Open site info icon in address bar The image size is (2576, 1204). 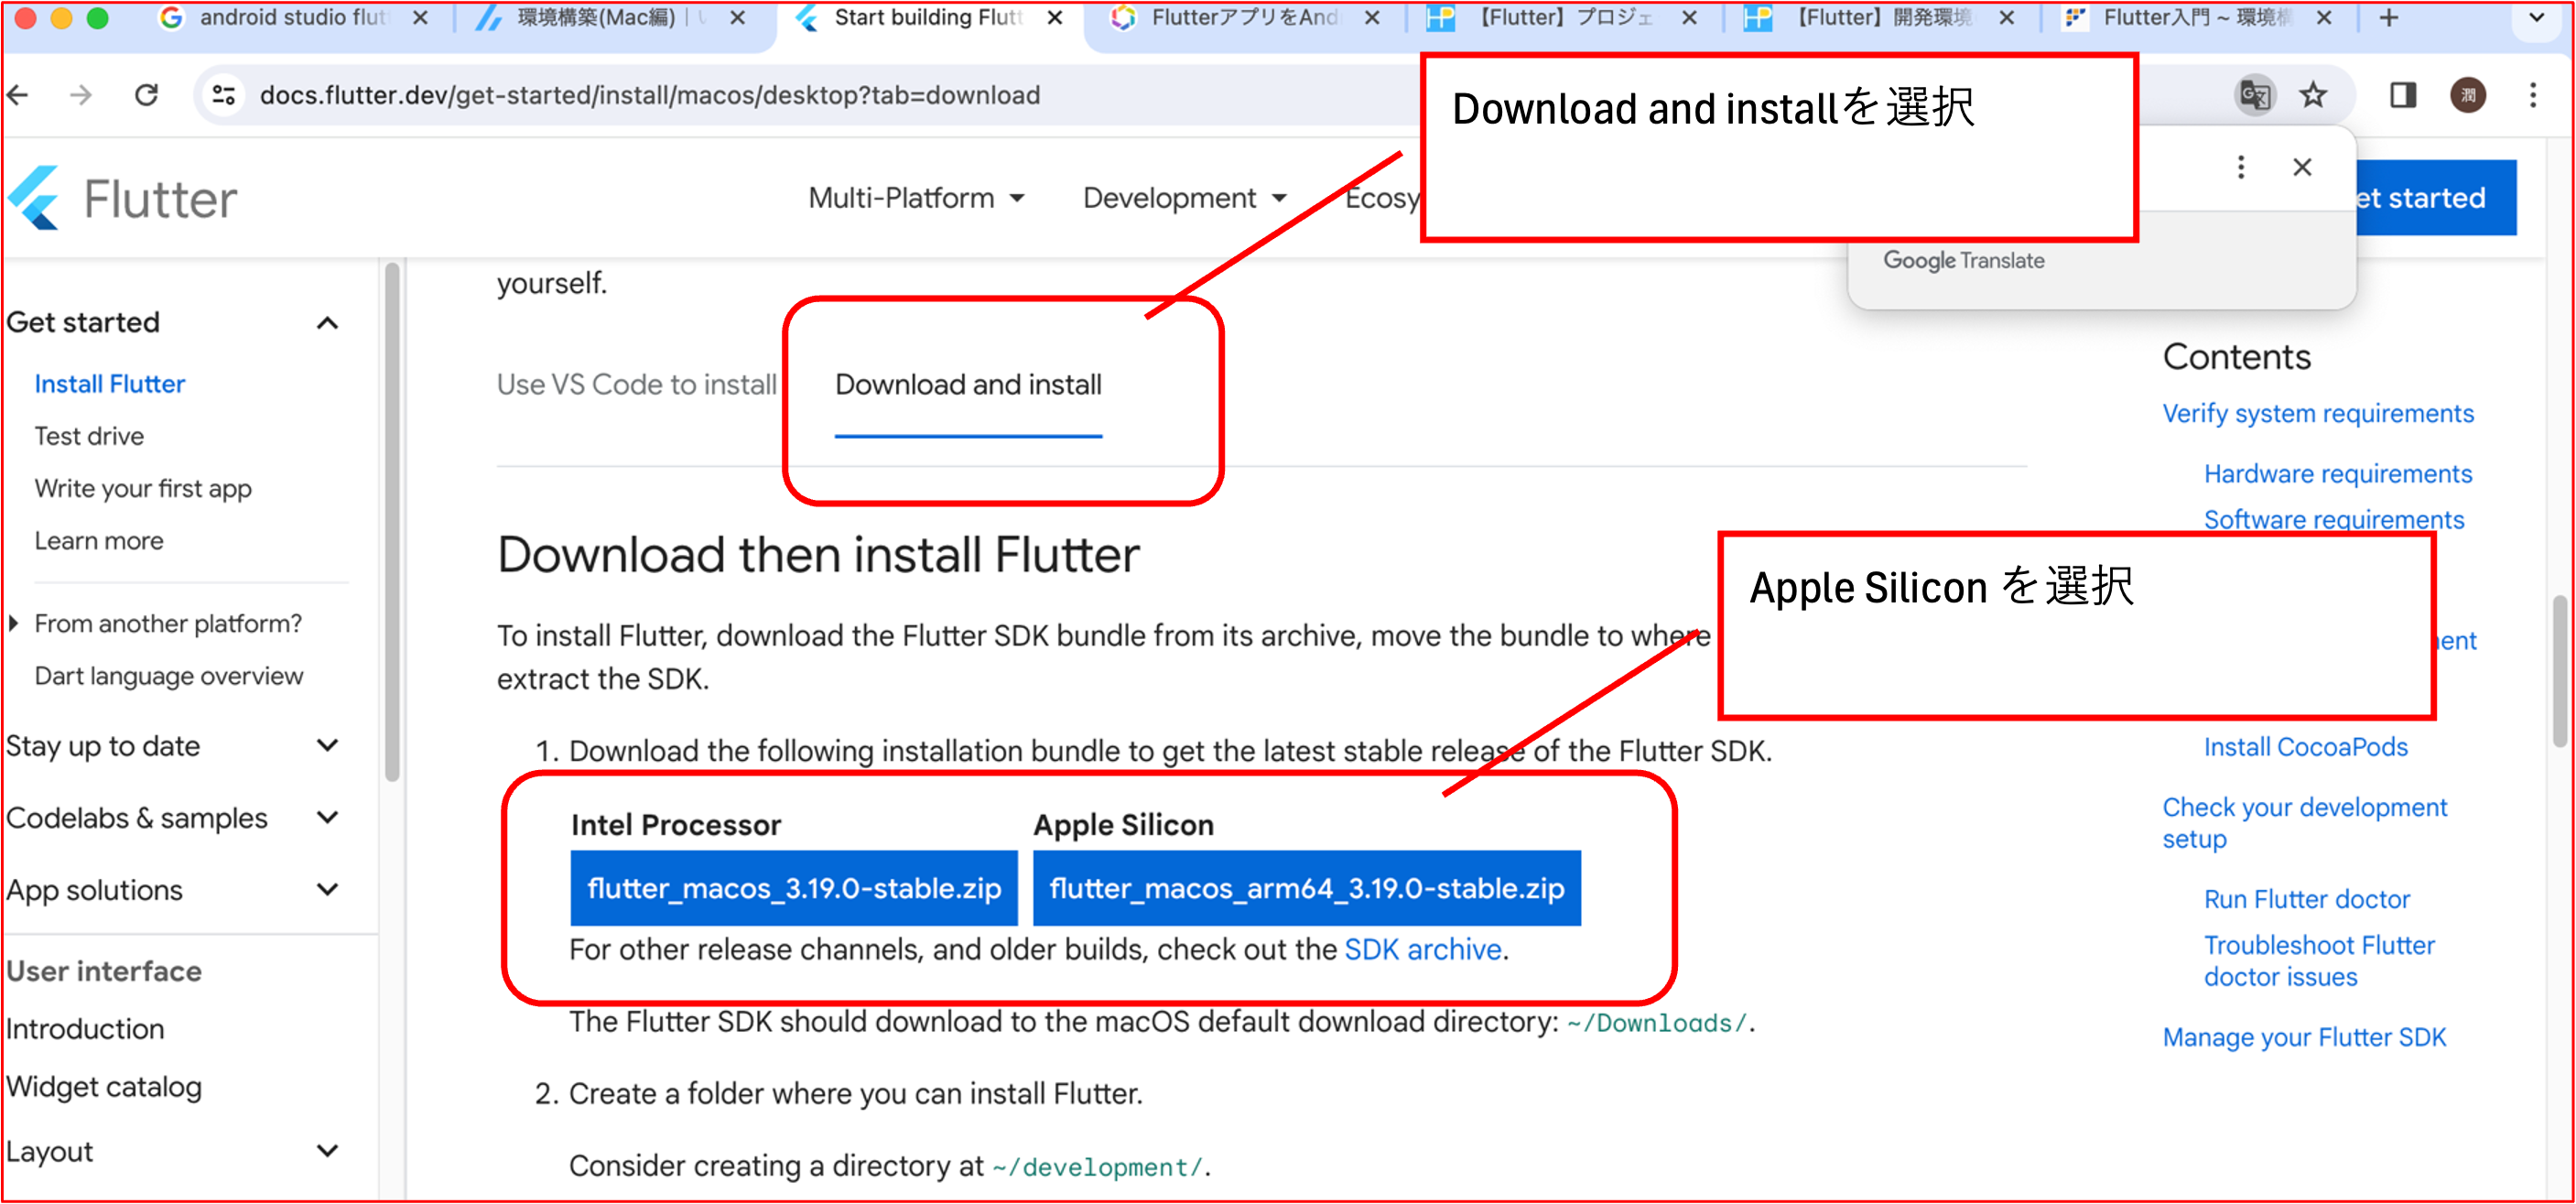pos(224,95)
